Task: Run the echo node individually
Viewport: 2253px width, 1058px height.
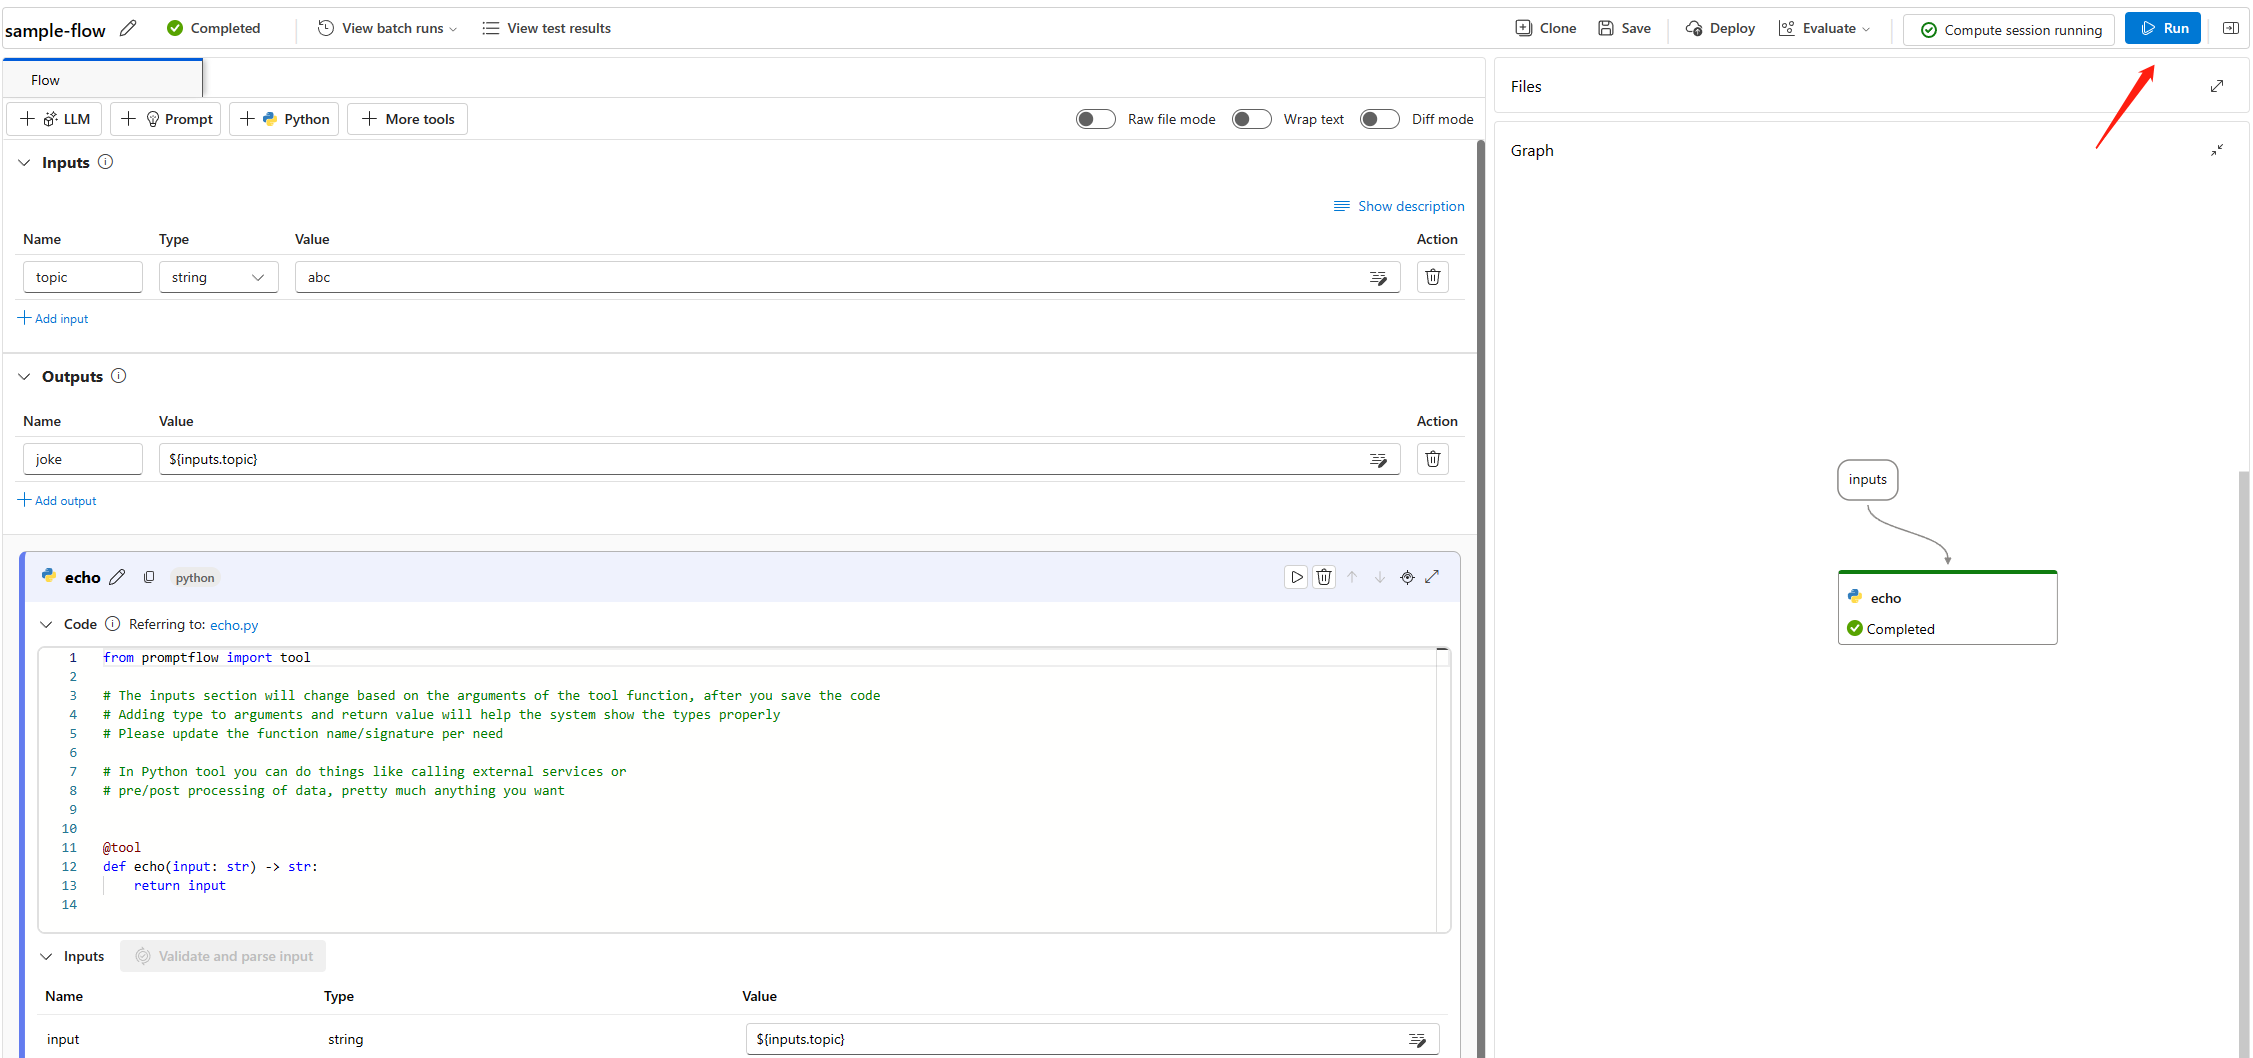Action: coord(1296,577)
